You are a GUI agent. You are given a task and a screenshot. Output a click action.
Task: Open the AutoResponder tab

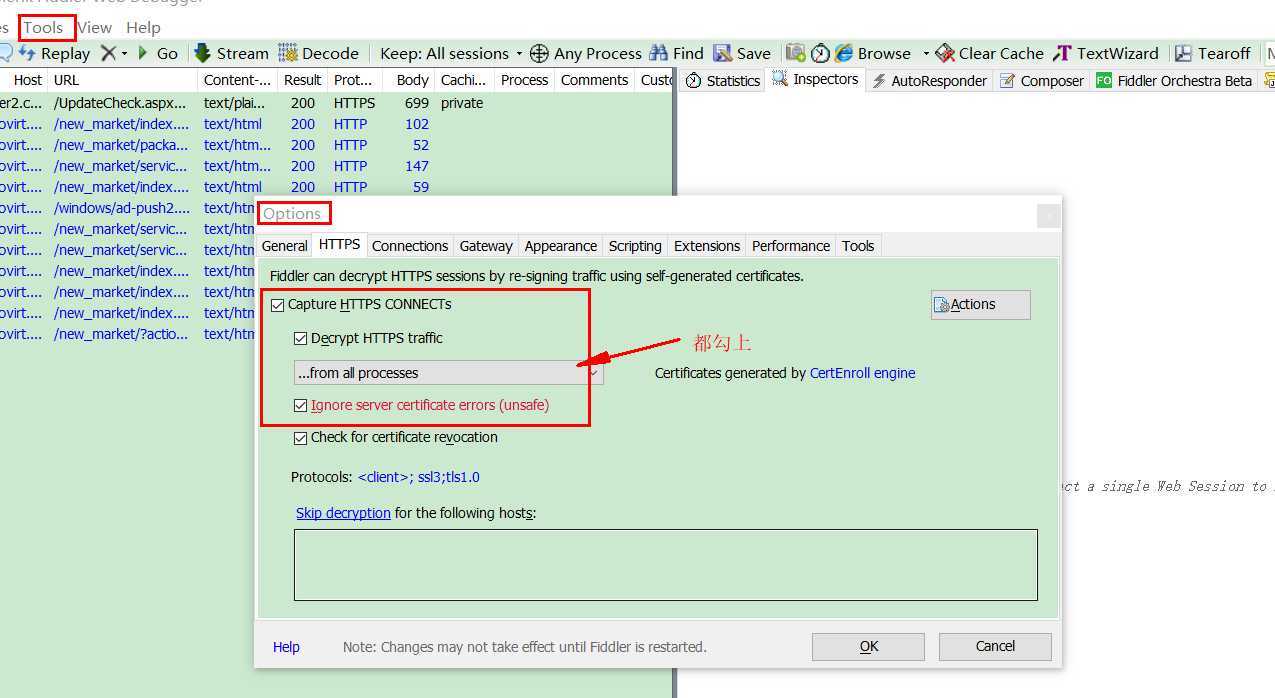[929, 81]
